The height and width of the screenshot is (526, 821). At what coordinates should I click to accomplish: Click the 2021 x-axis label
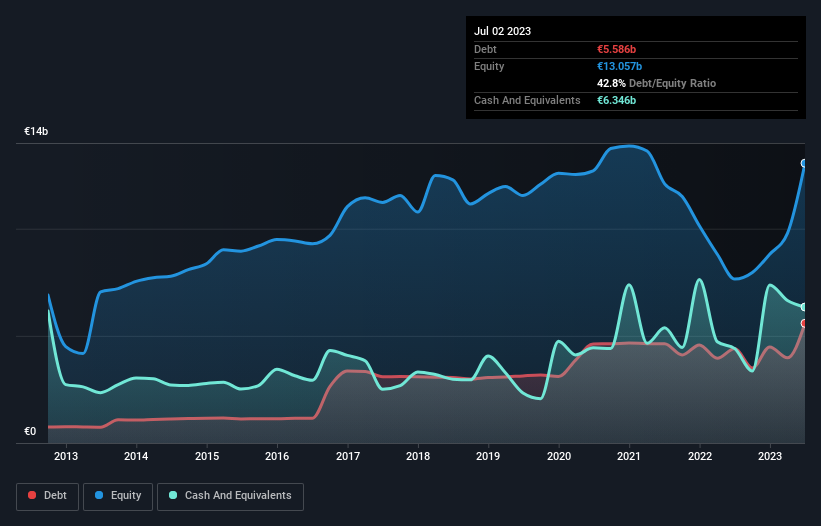click(x=629, y=456)
